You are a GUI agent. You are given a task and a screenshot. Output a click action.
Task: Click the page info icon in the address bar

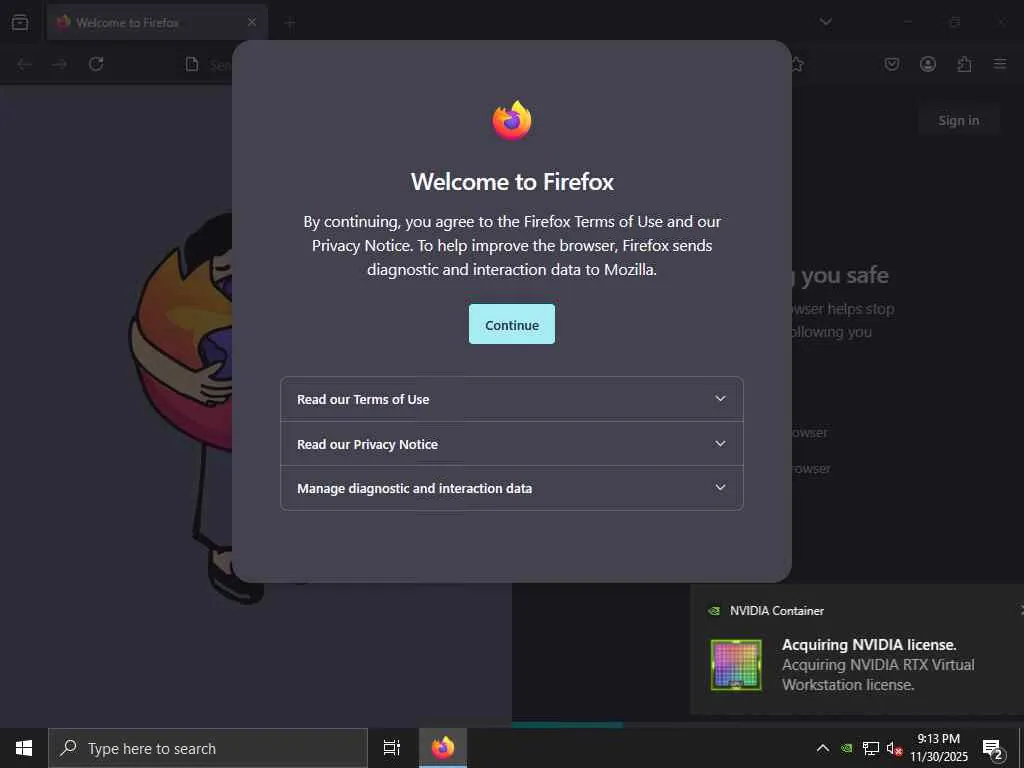click(191, 64)
